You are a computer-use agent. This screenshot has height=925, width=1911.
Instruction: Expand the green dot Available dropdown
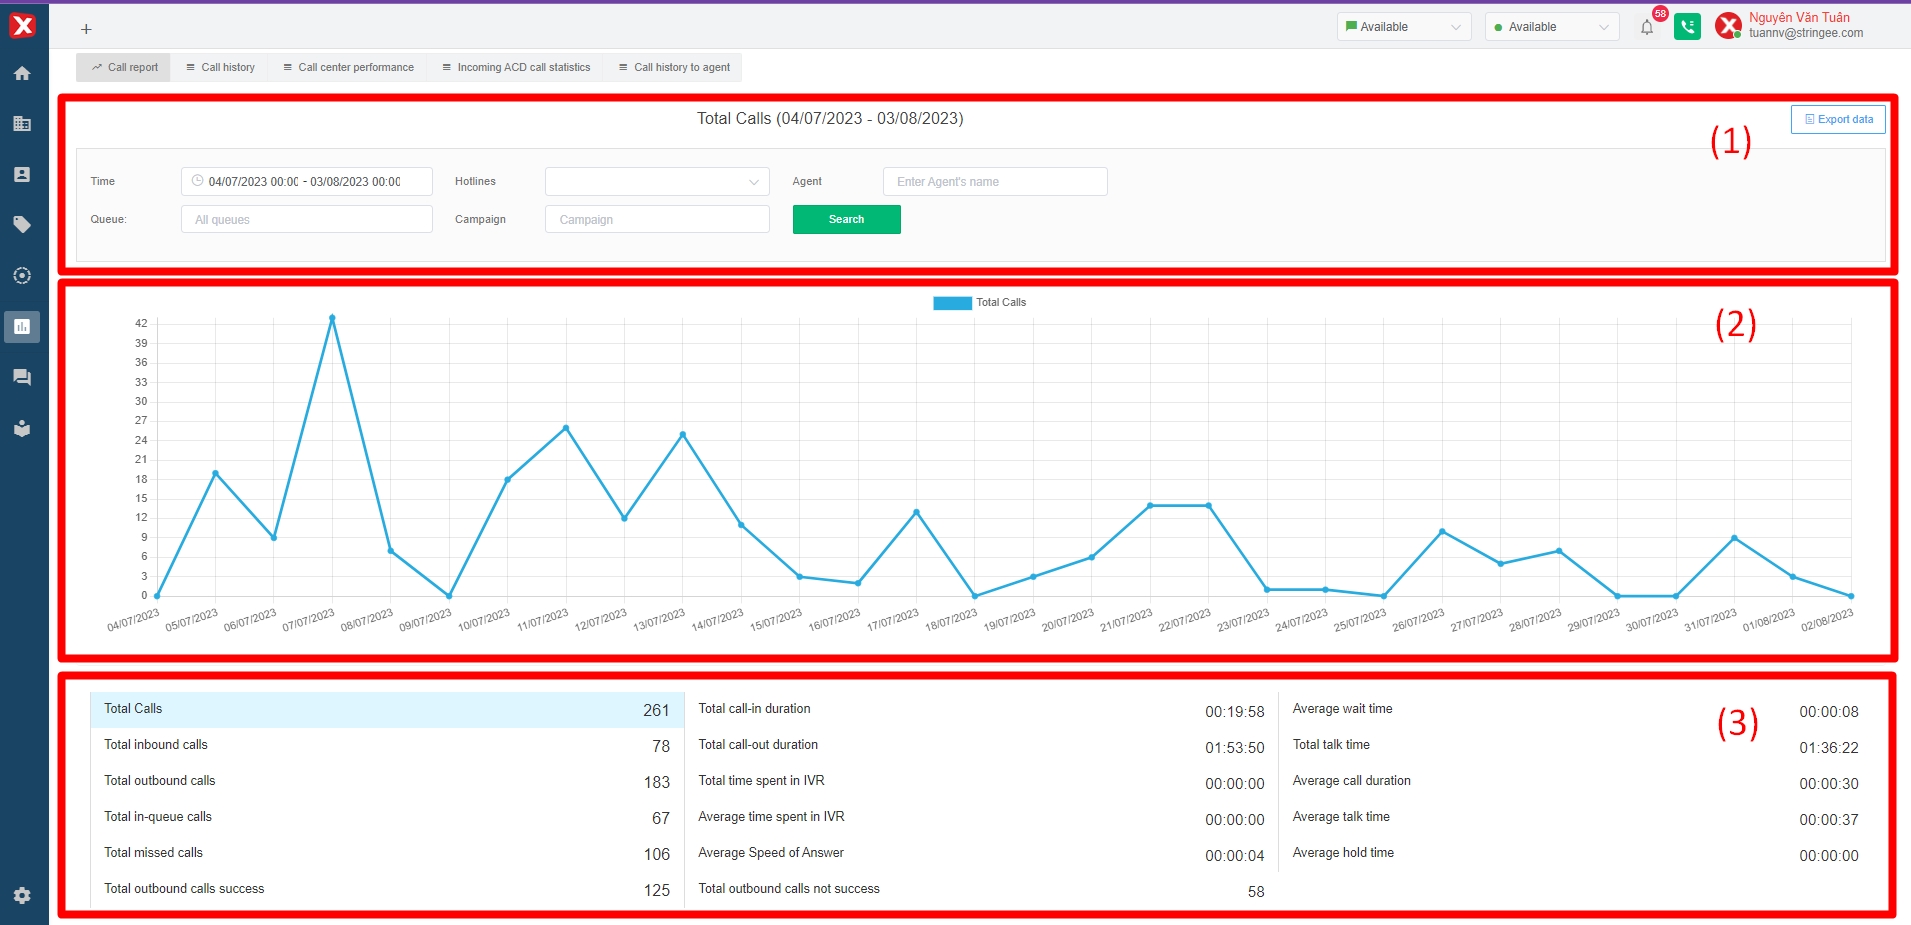click(x=1551, y=27)
